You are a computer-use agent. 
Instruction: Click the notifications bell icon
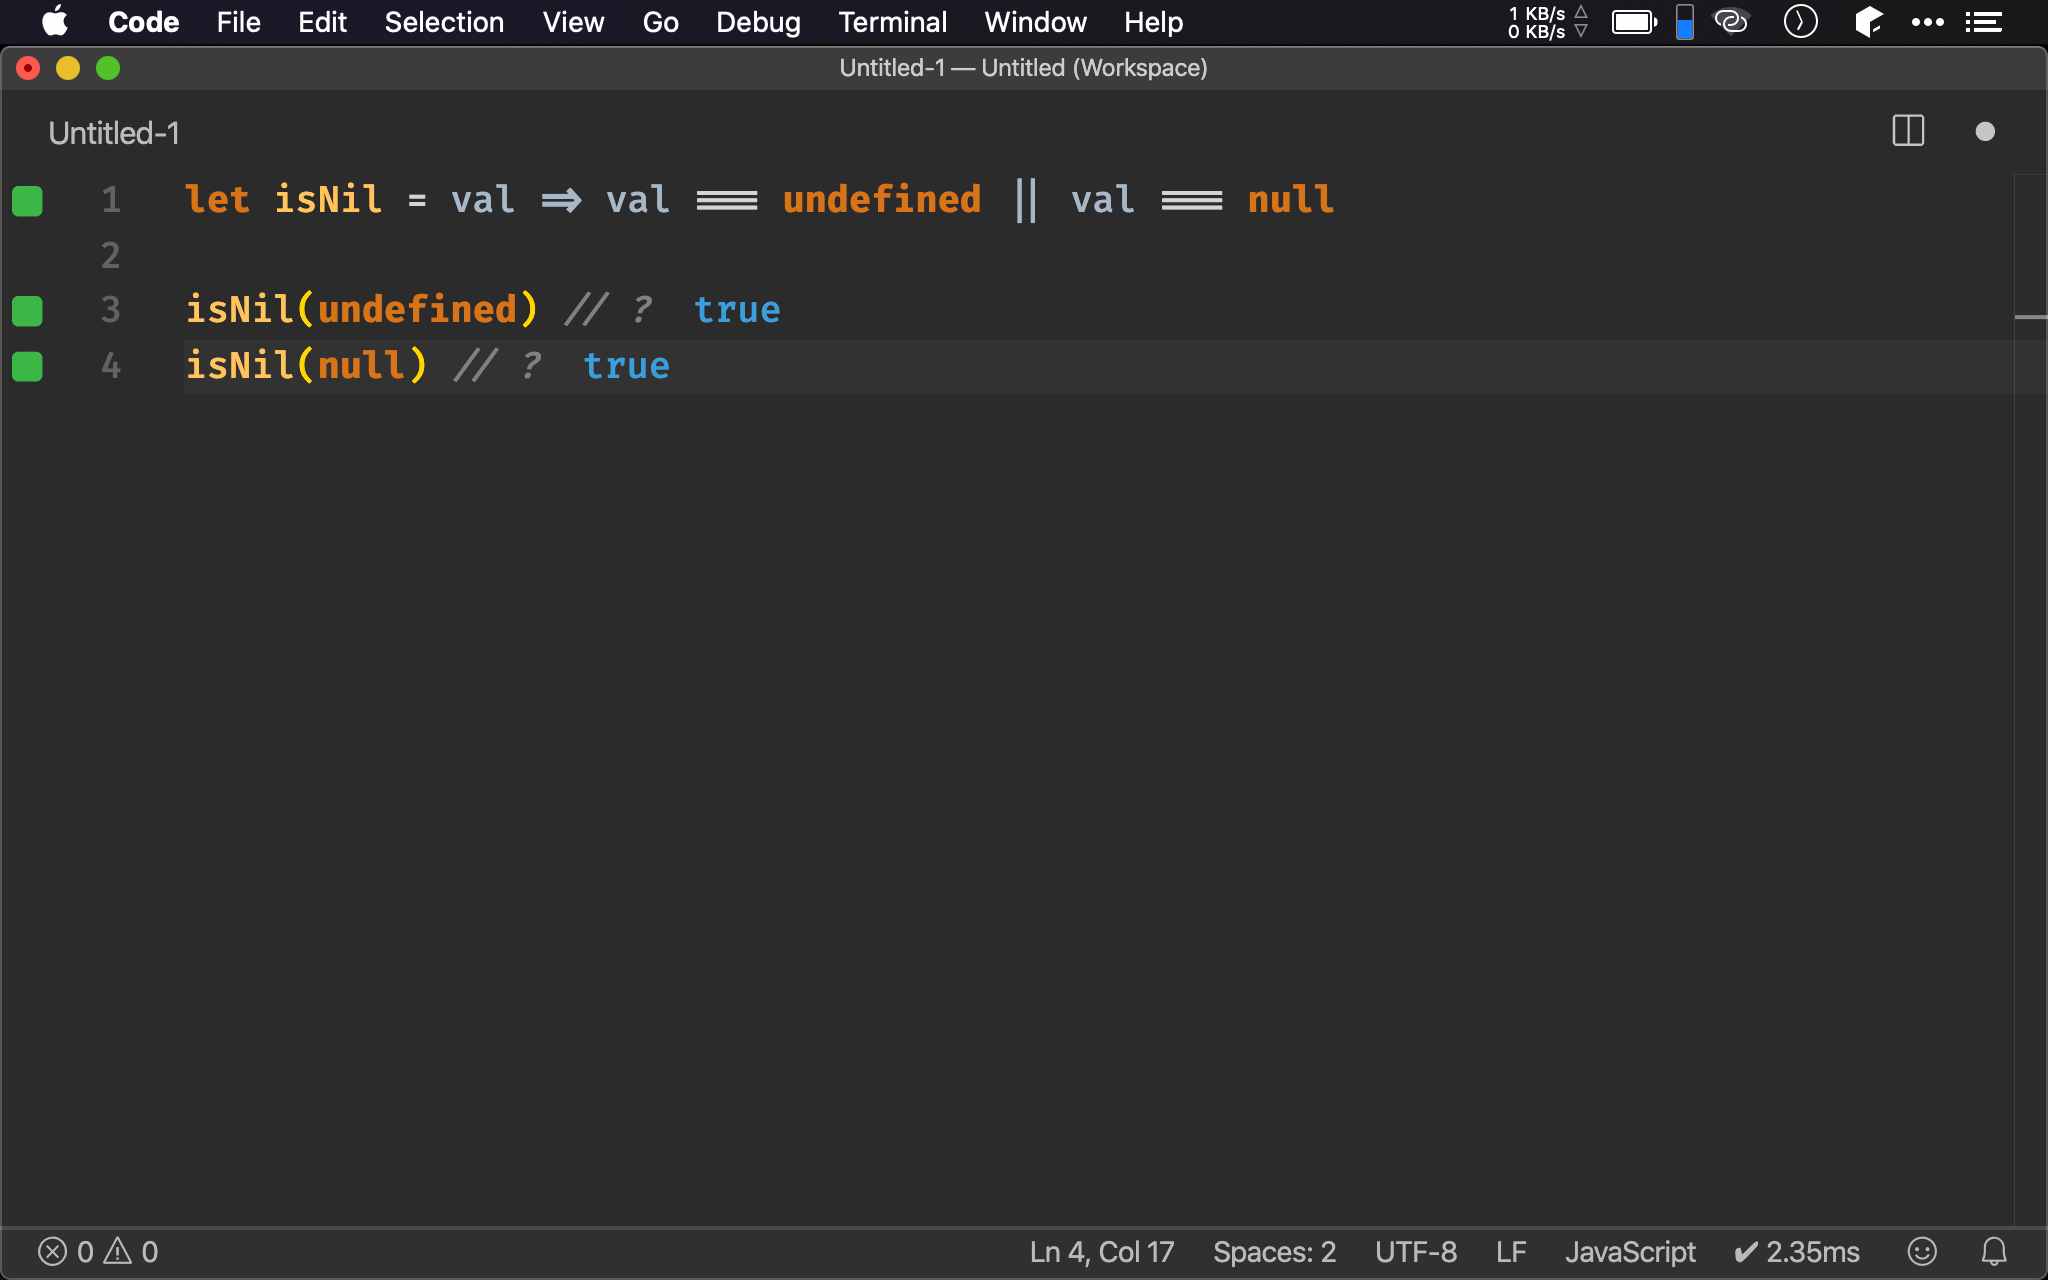pyautogui.click(x=1993, y=1251)
